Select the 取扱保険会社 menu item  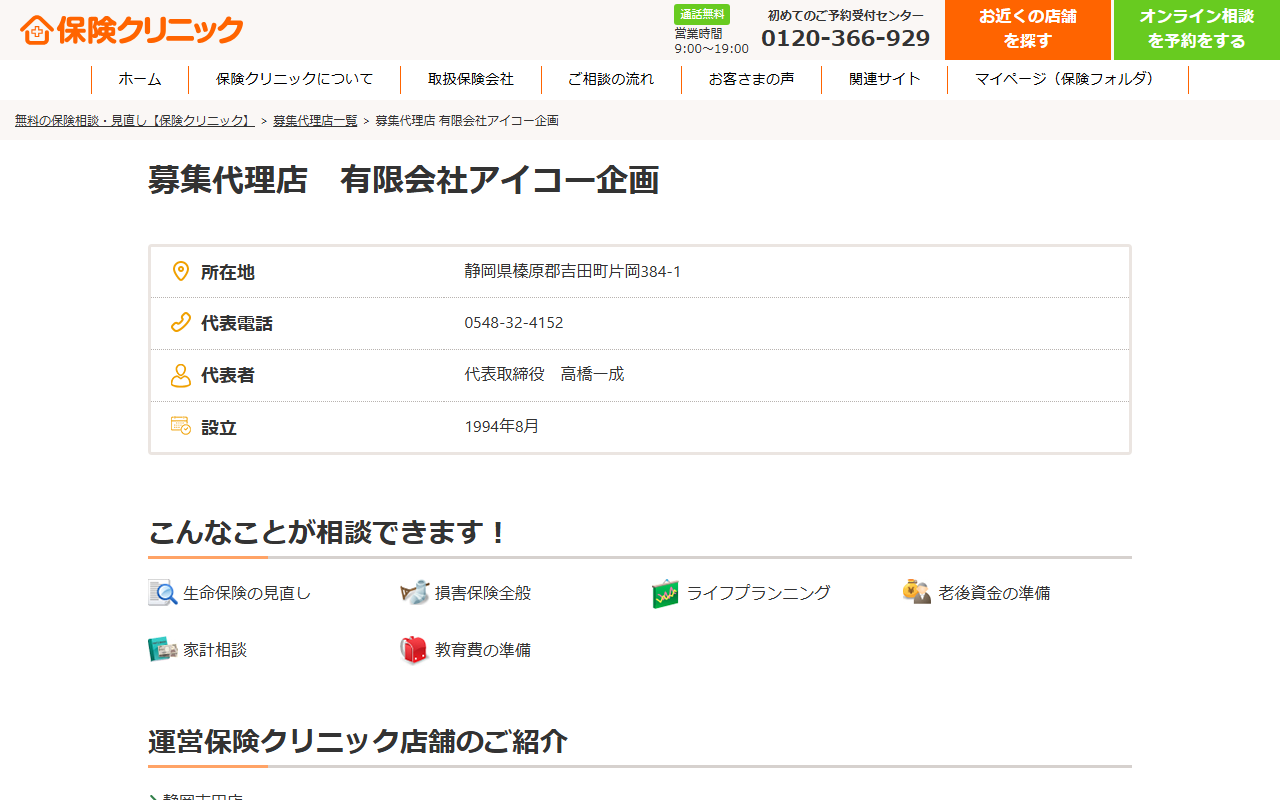(471, 79)
